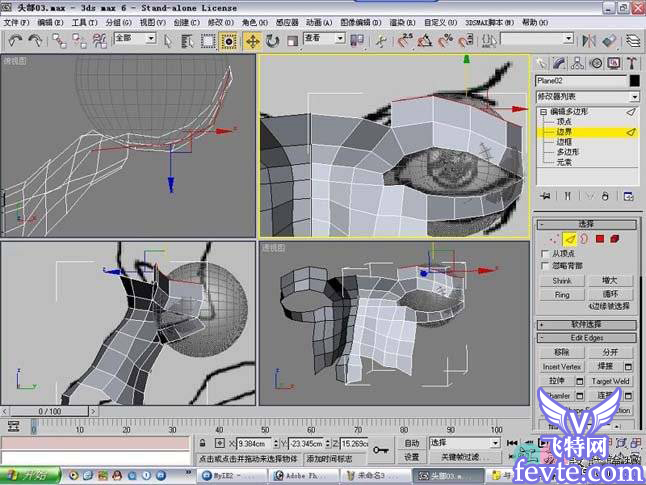Click the Mirror Selected Objects tool
This screenshot has height=485, width=646.
(589, 40)
